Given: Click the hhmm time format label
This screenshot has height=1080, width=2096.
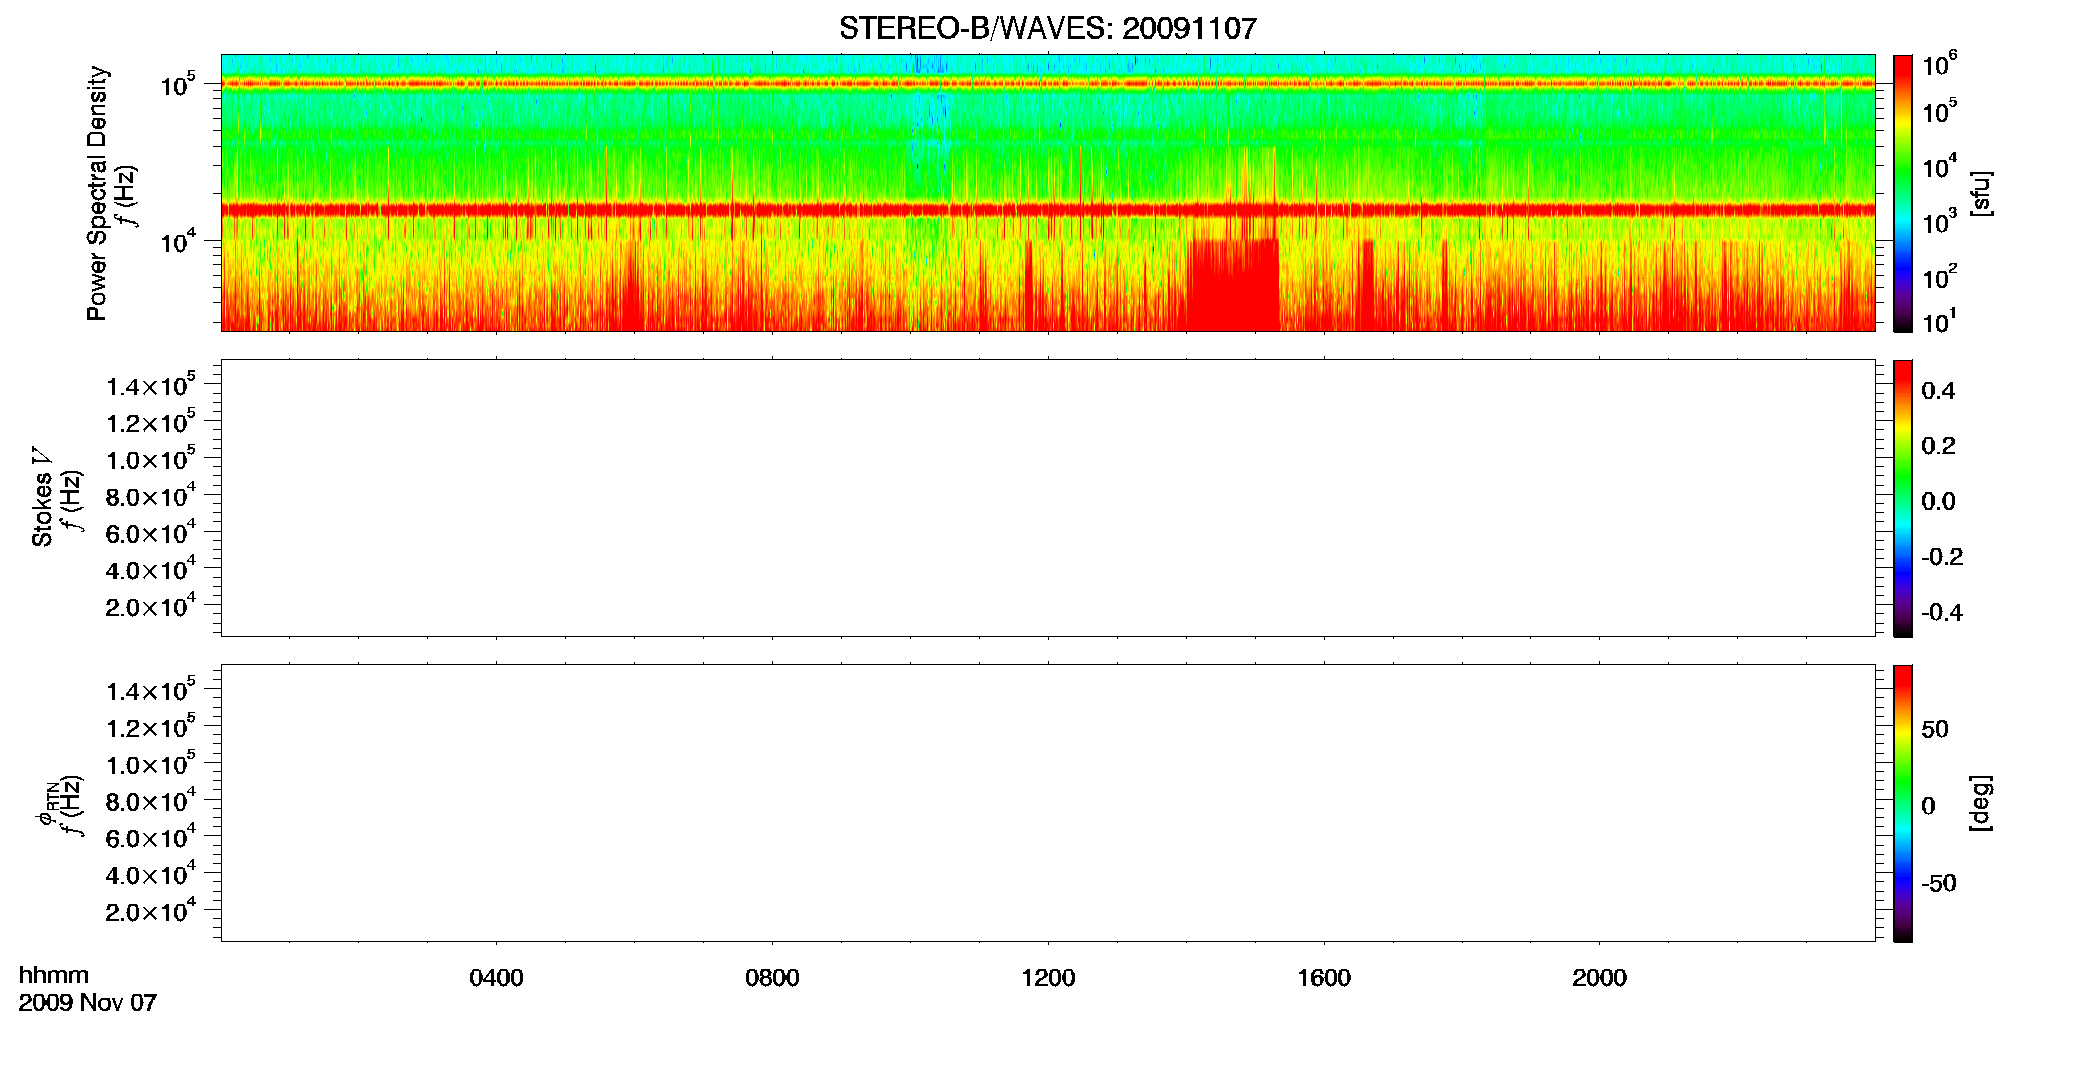Looking at the screenshot, I should coord(54,976).
